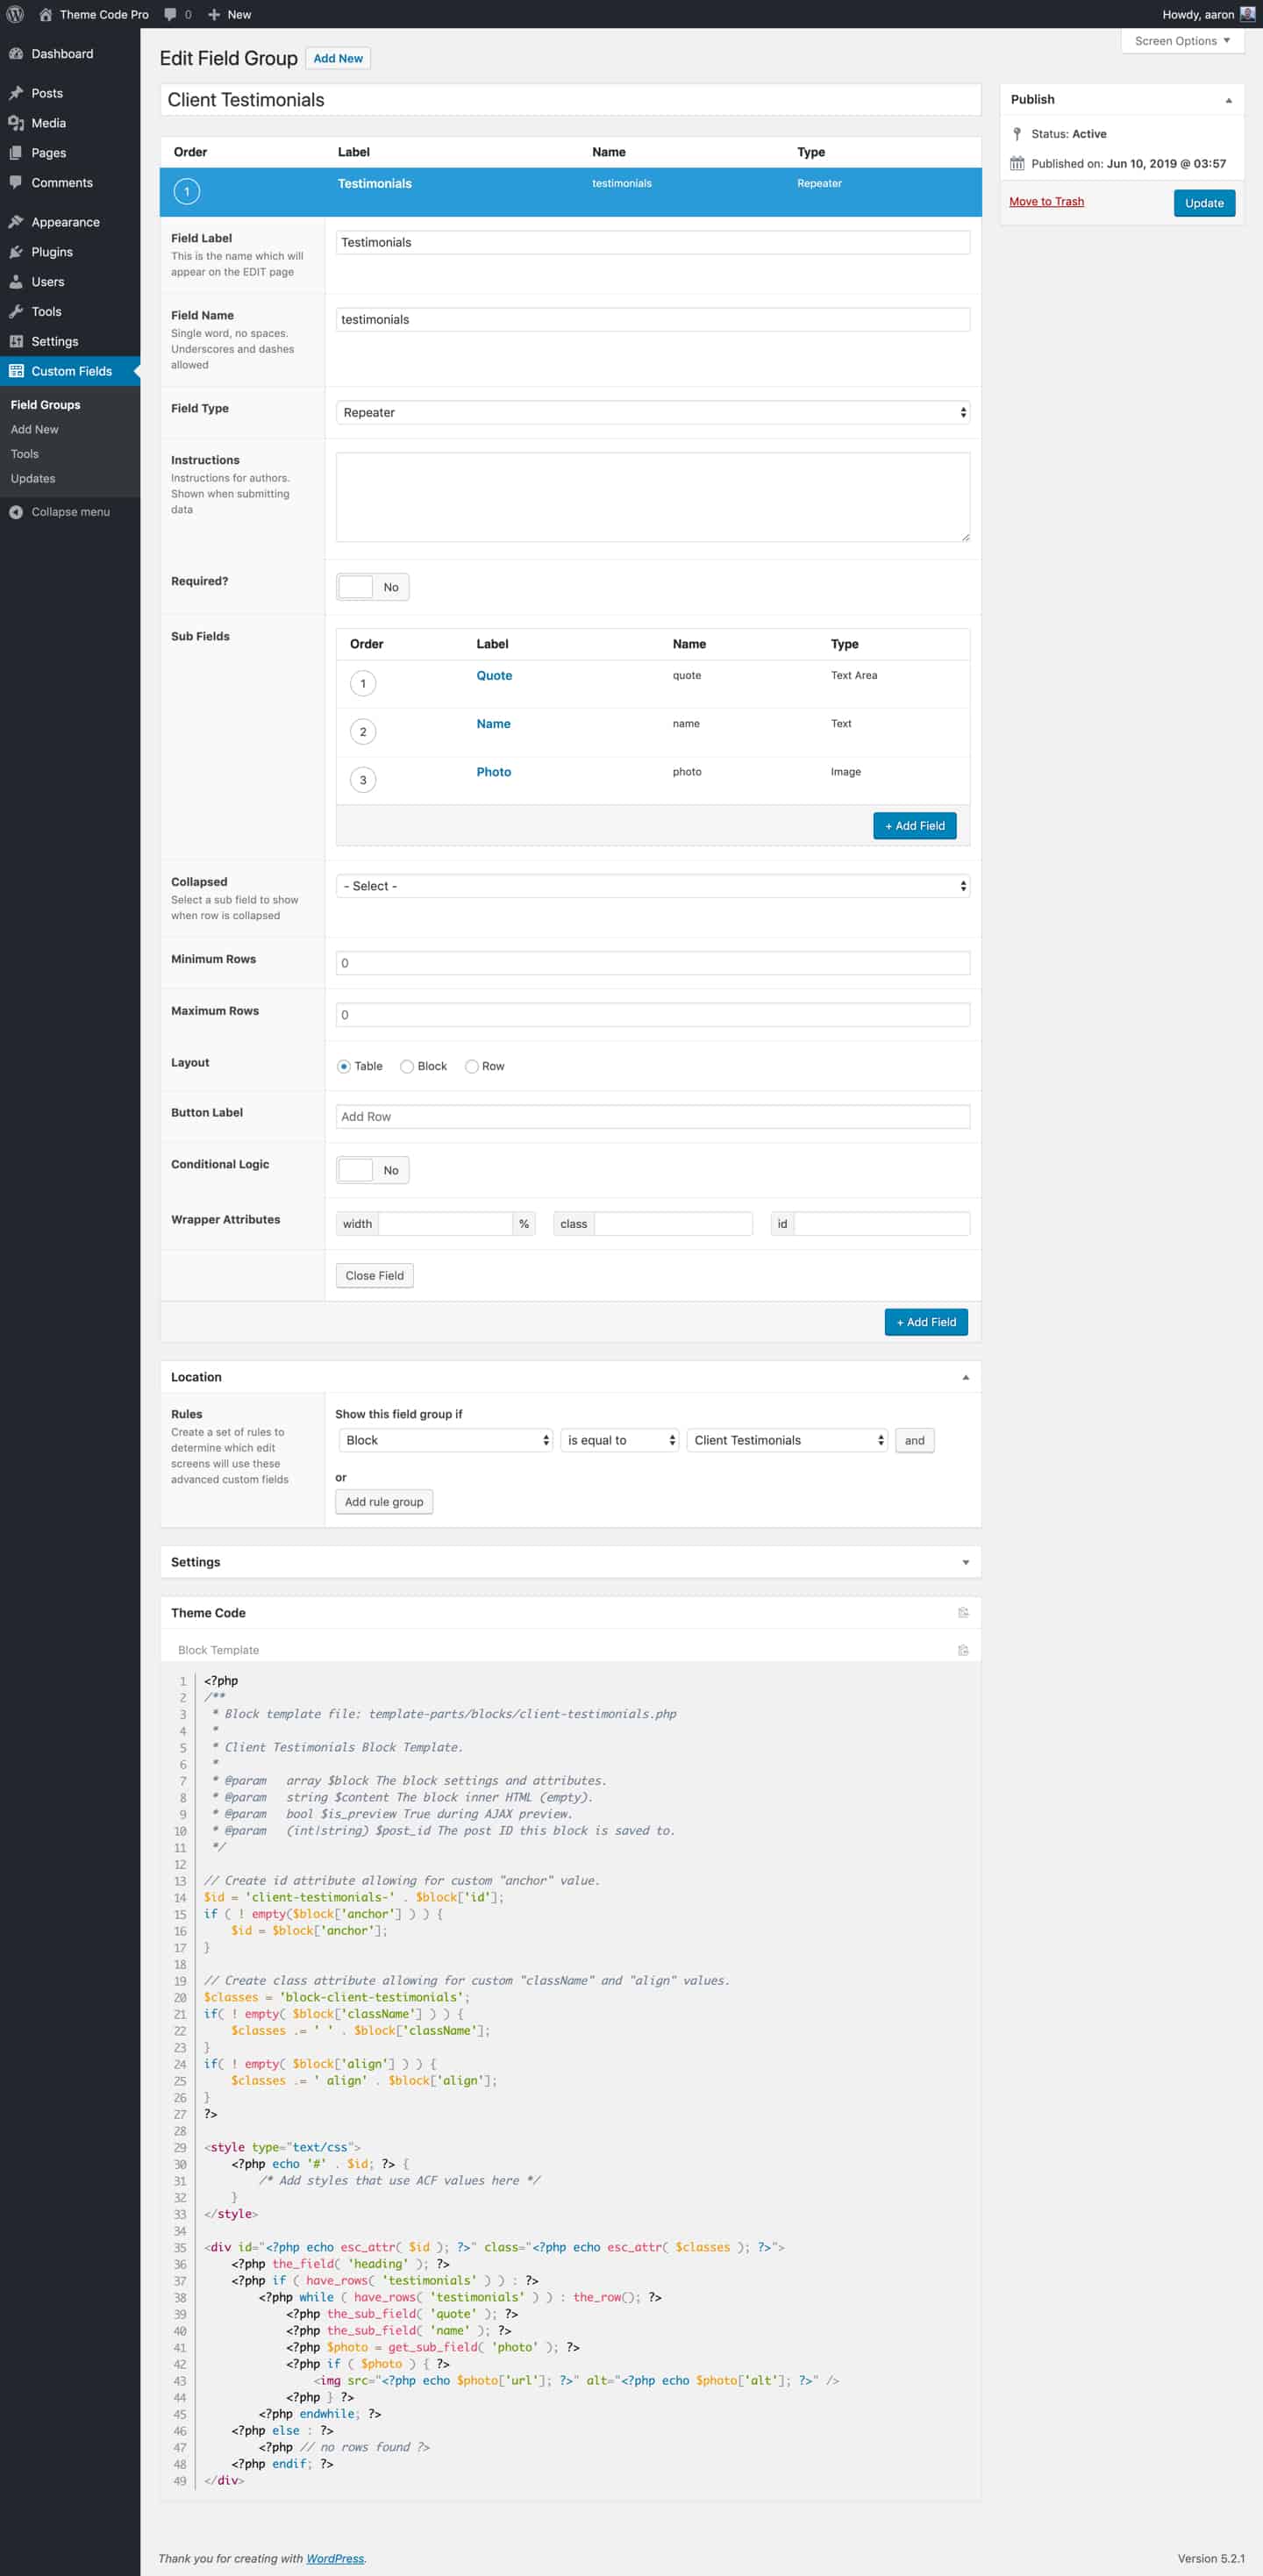Open the Quote sub field label
The height and width of the screenshot is (2576, 1263).
(494, 676)
